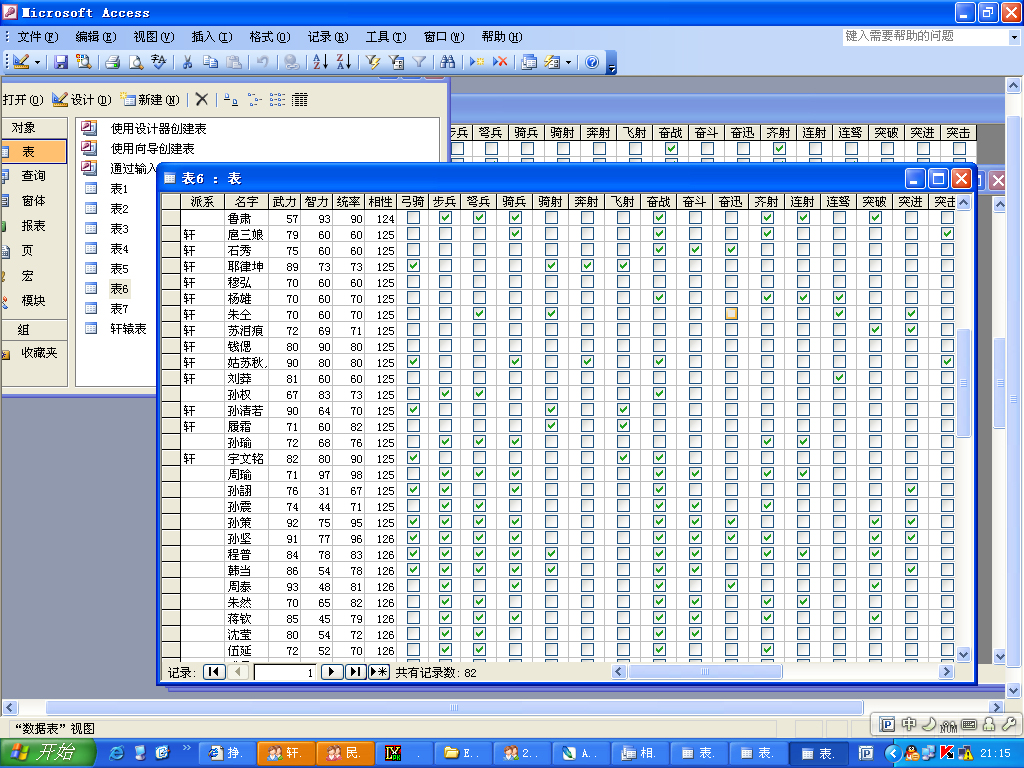This screenshot has width=1024, height=768.
Task: Click the Find binoculars icon
Action: 447,62
